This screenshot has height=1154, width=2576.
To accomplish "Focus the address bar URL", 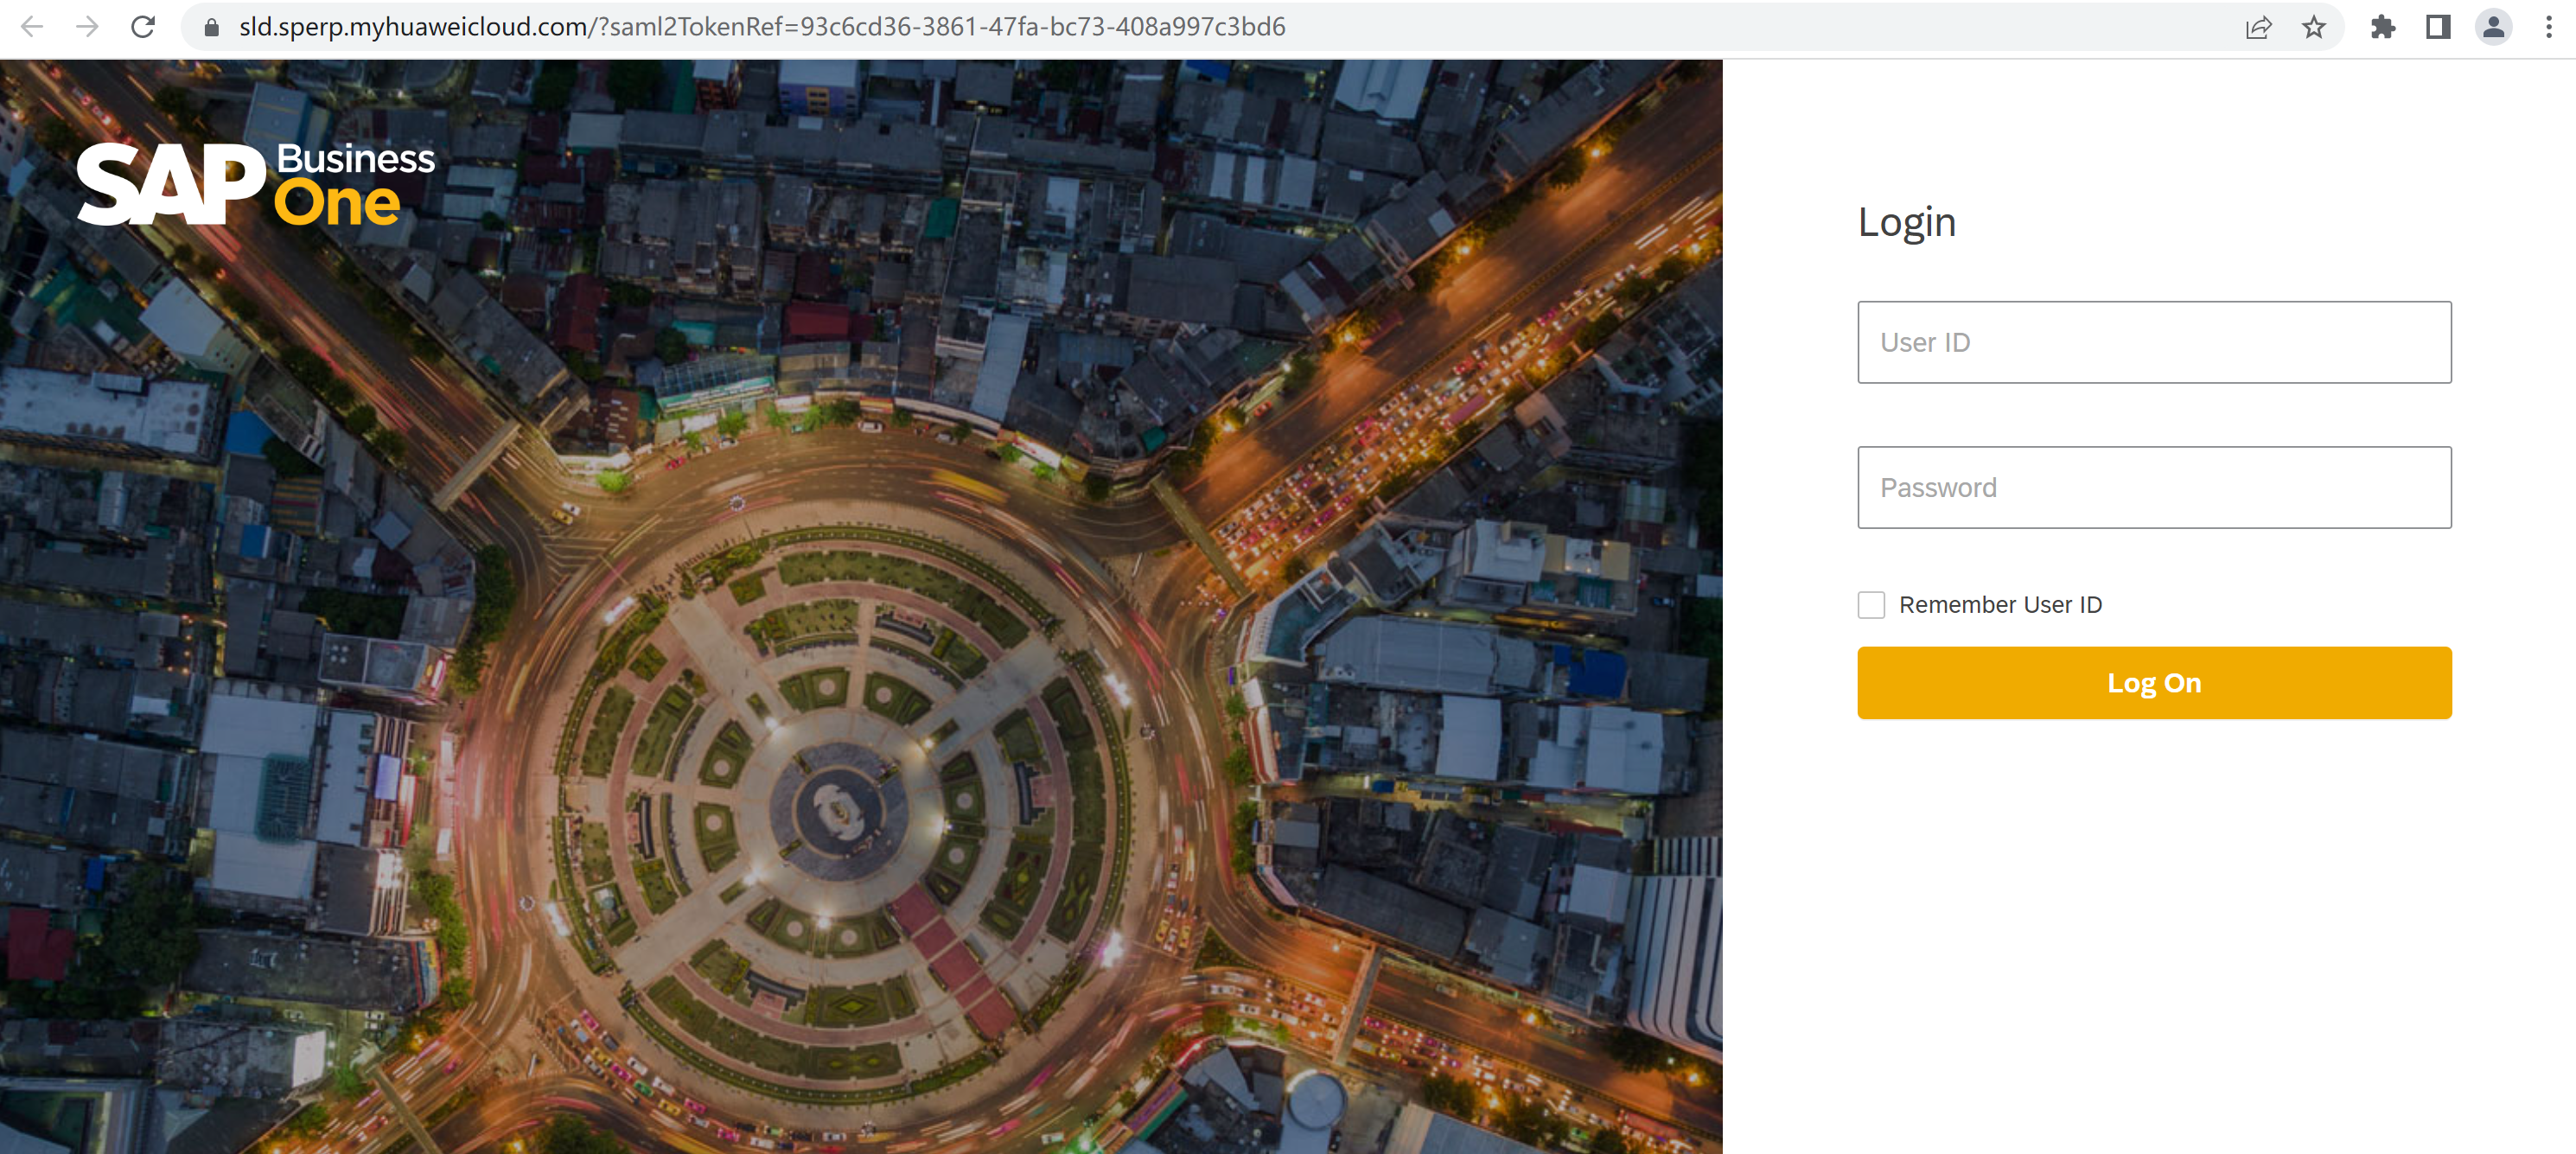I will coord(760,27).
